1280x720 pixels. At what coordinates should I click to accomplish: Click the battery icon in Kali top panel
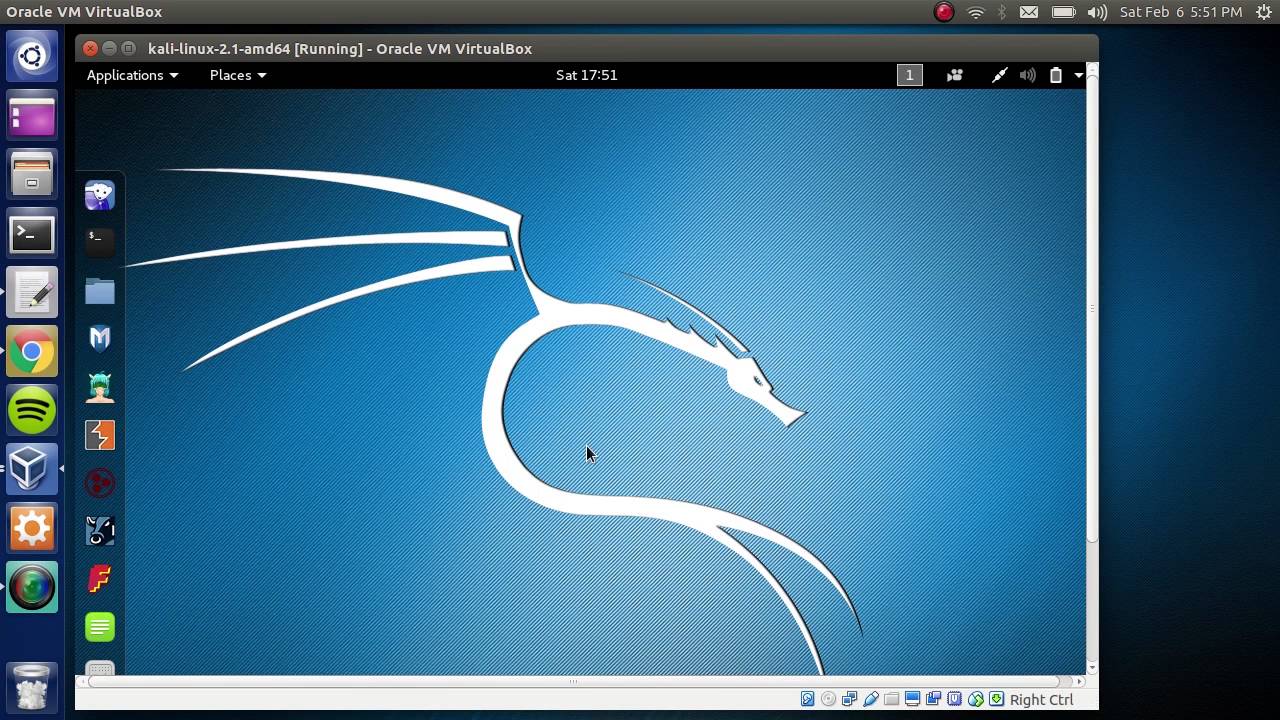tap(1055, 75)
